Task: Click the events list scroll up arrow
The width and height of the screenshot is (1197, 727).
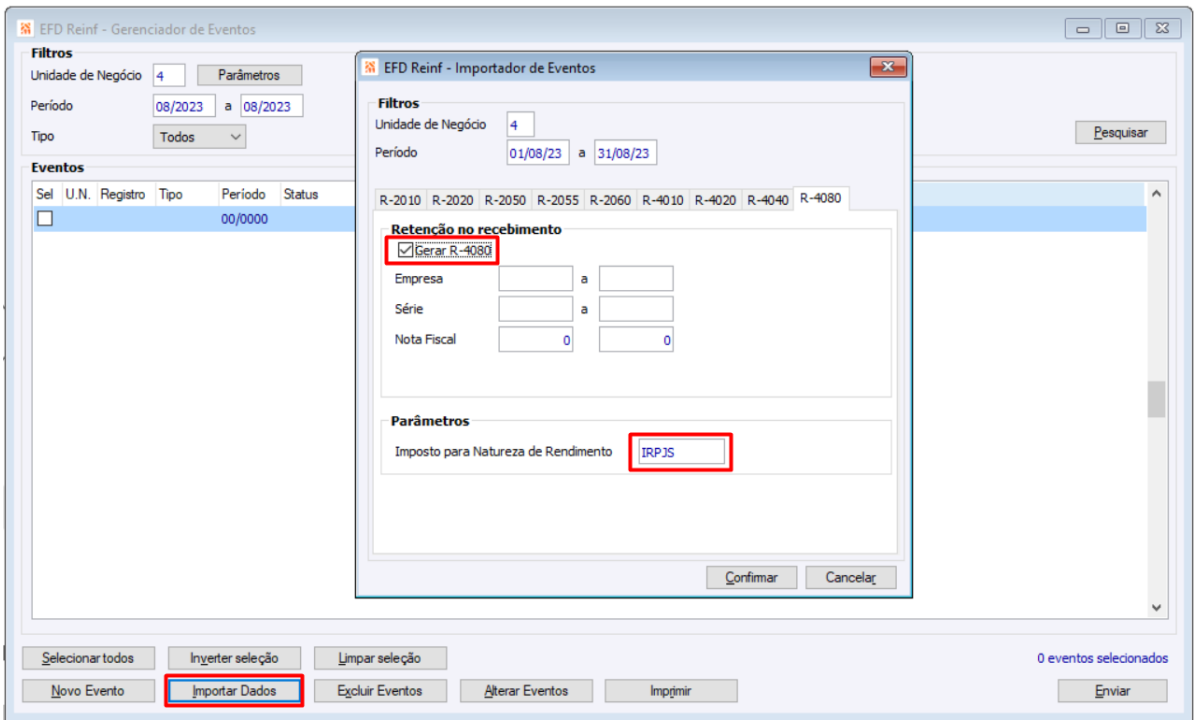Action: [1157, 194]
